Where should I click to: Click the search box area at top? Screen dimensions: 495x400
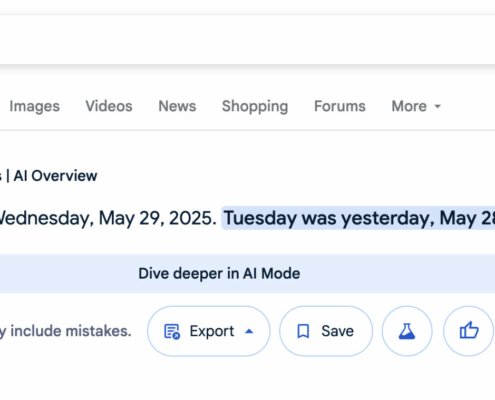[247, 40]
